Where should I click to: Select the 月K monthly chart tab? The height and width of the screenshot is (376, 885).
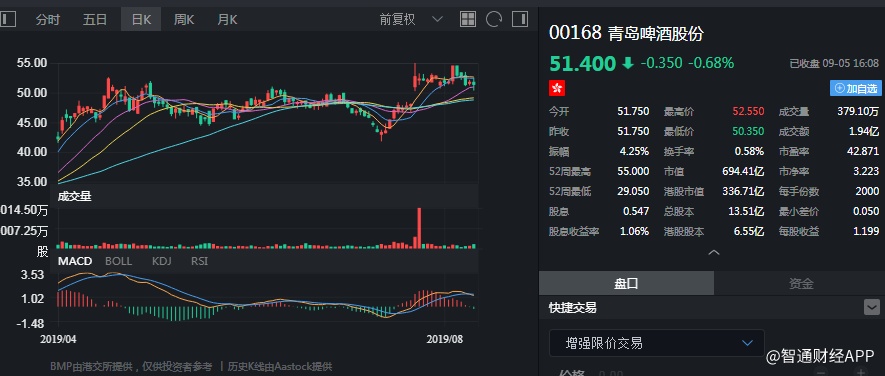click(x=227, y=20)
